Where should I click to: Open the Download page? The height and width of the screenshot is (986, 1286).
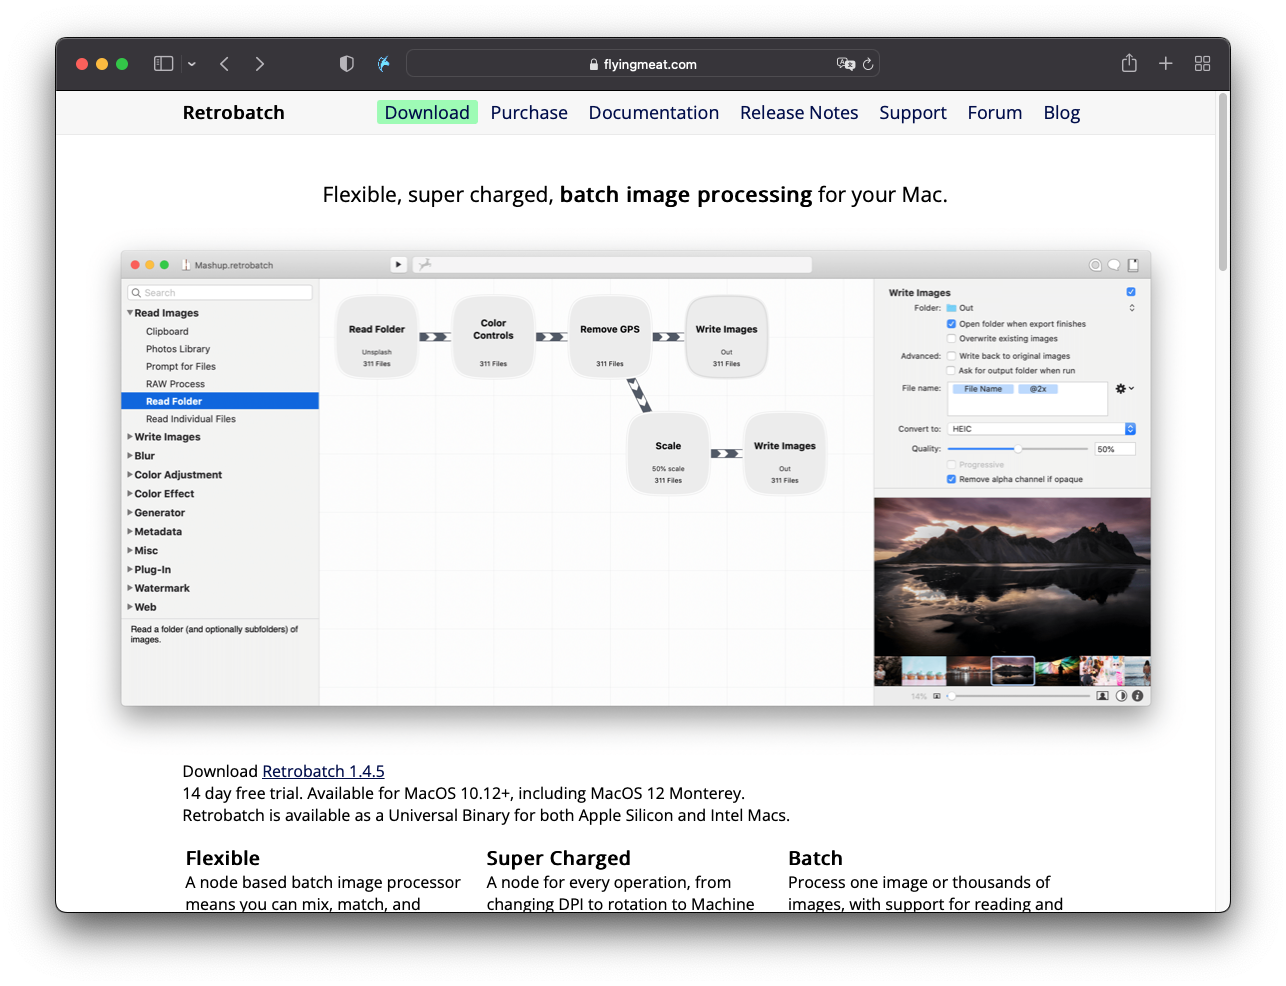[x=427, y=113]
